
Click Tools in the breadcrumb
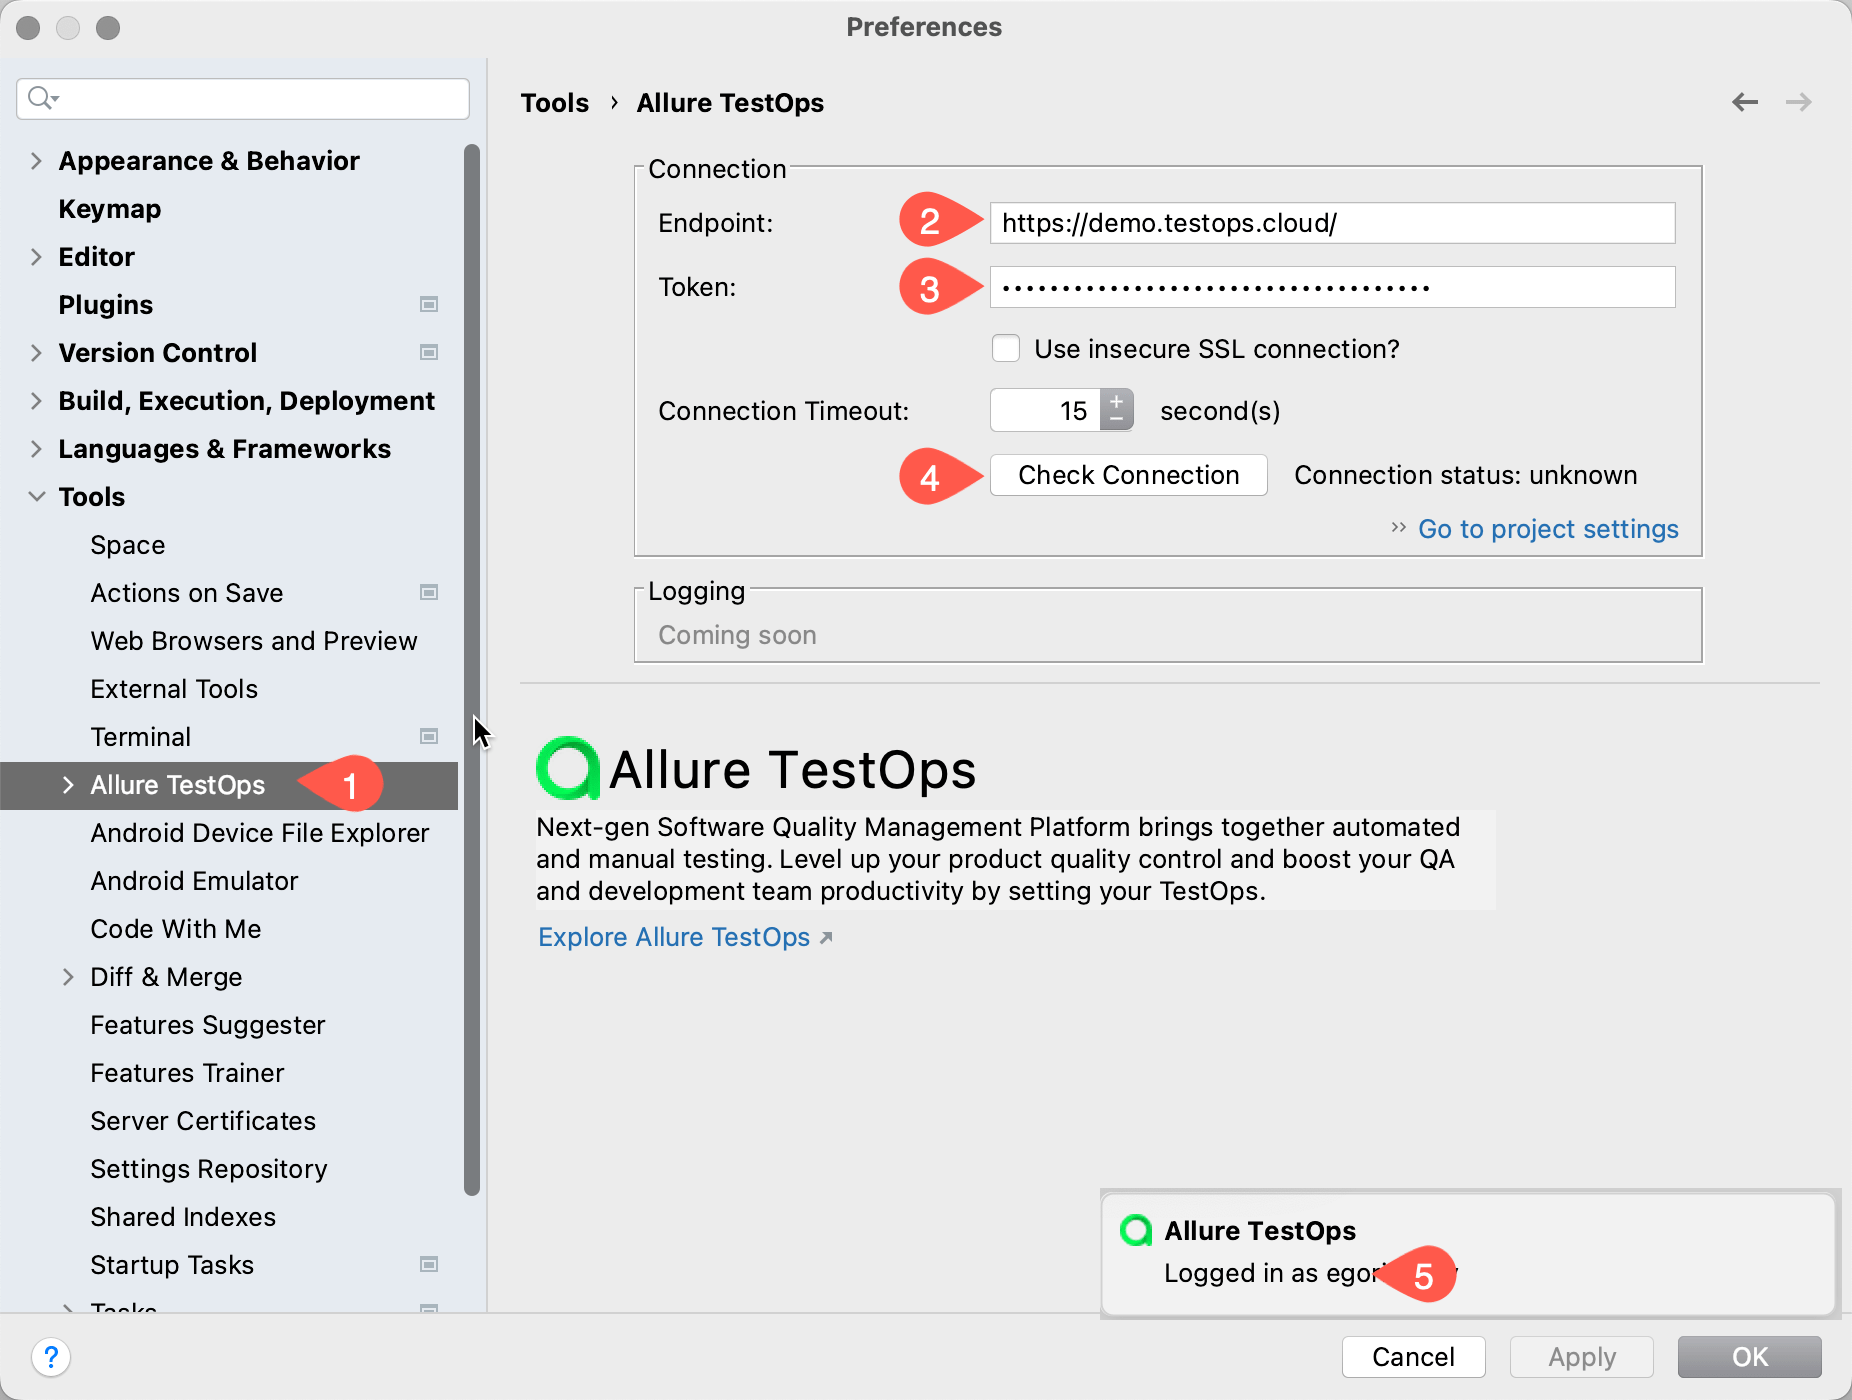pyautogui.click(x=555, y=103)
